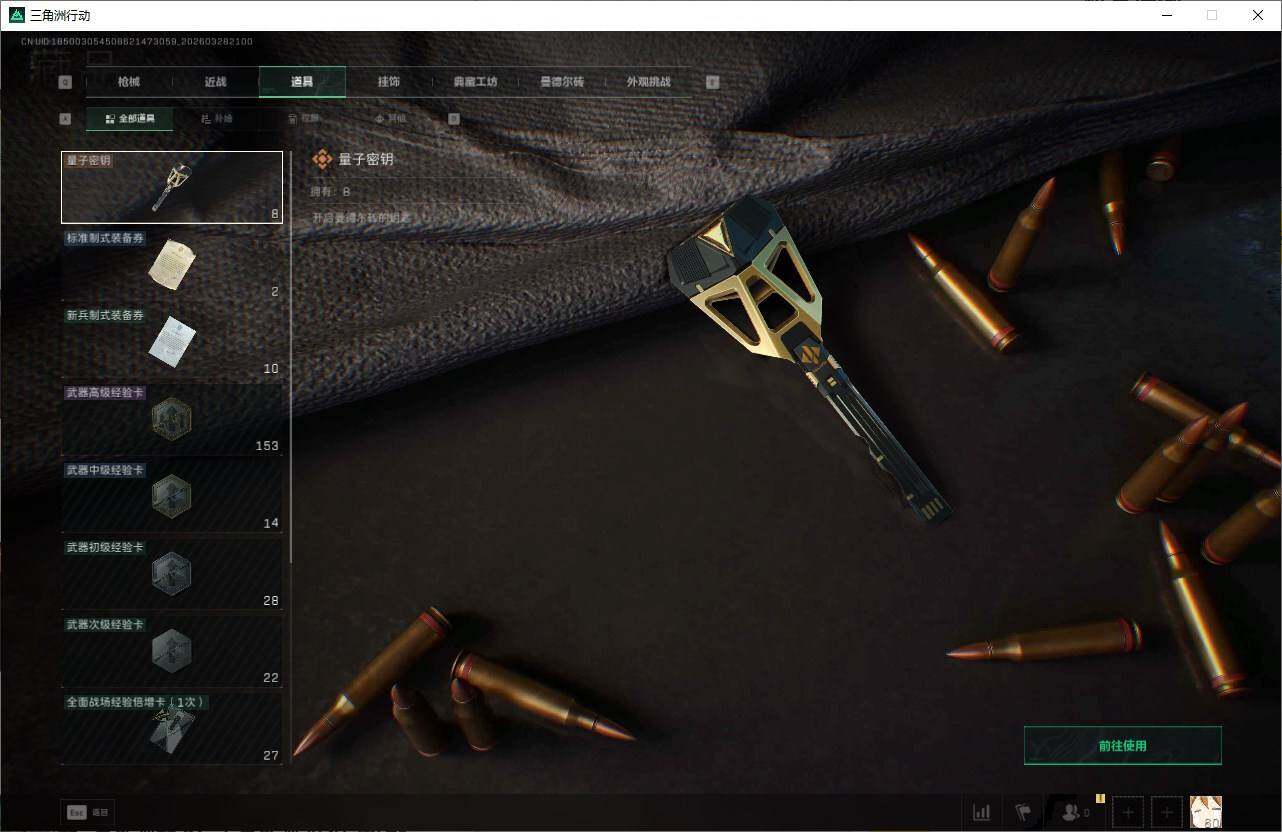Screen dimensions: 1282x832
Task: Click the orange quality icon beside 量子密钥 title
Action: 322,159
